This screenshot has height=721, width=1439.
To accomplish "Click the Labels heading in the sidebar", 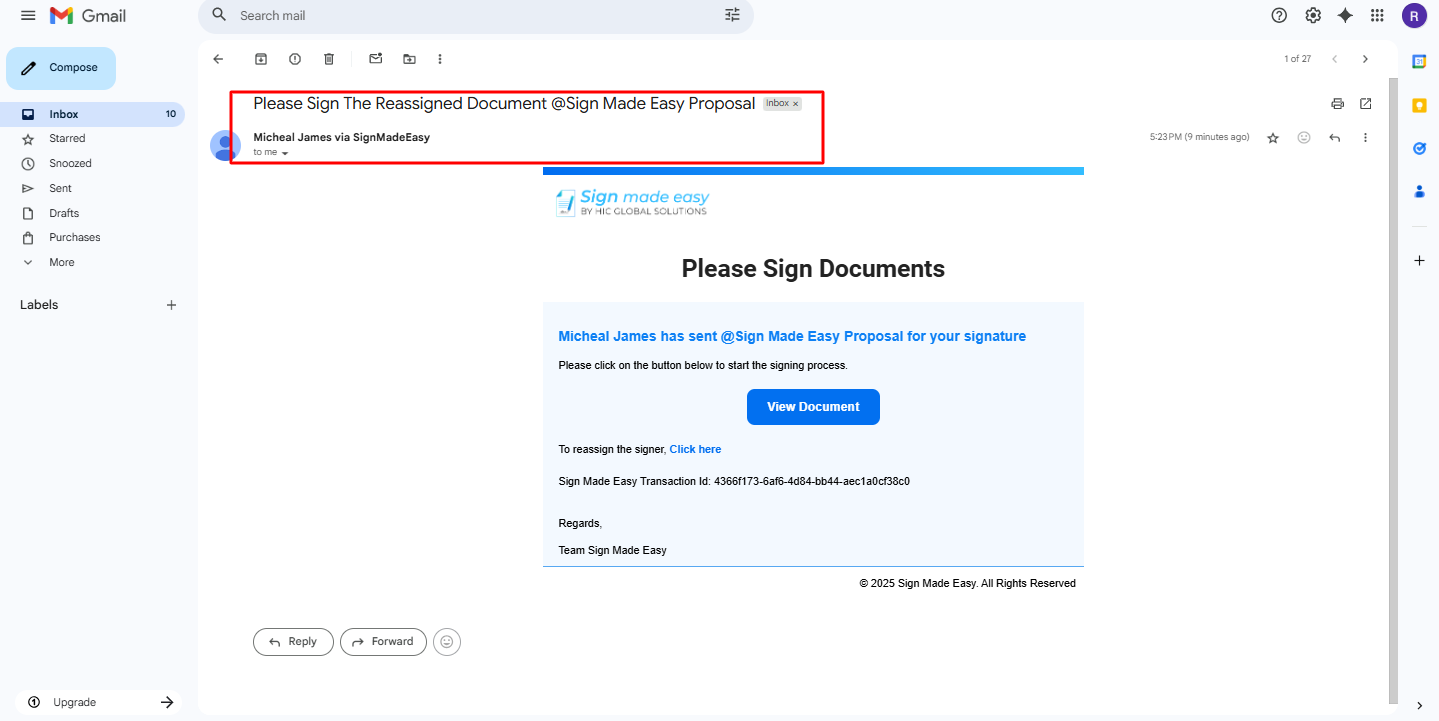I will tap(39, 305).
